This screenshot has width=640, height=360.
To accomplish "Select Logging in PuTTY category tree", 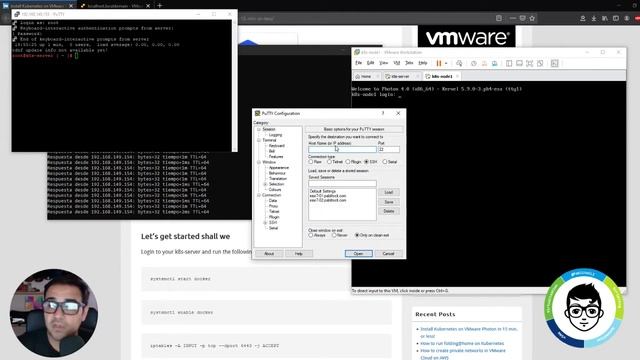I will (275, 135).
